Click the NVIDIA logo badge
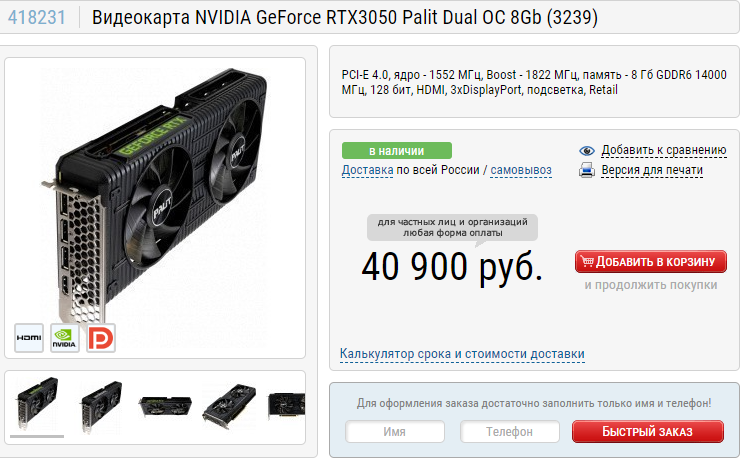 tap(64, 338)
